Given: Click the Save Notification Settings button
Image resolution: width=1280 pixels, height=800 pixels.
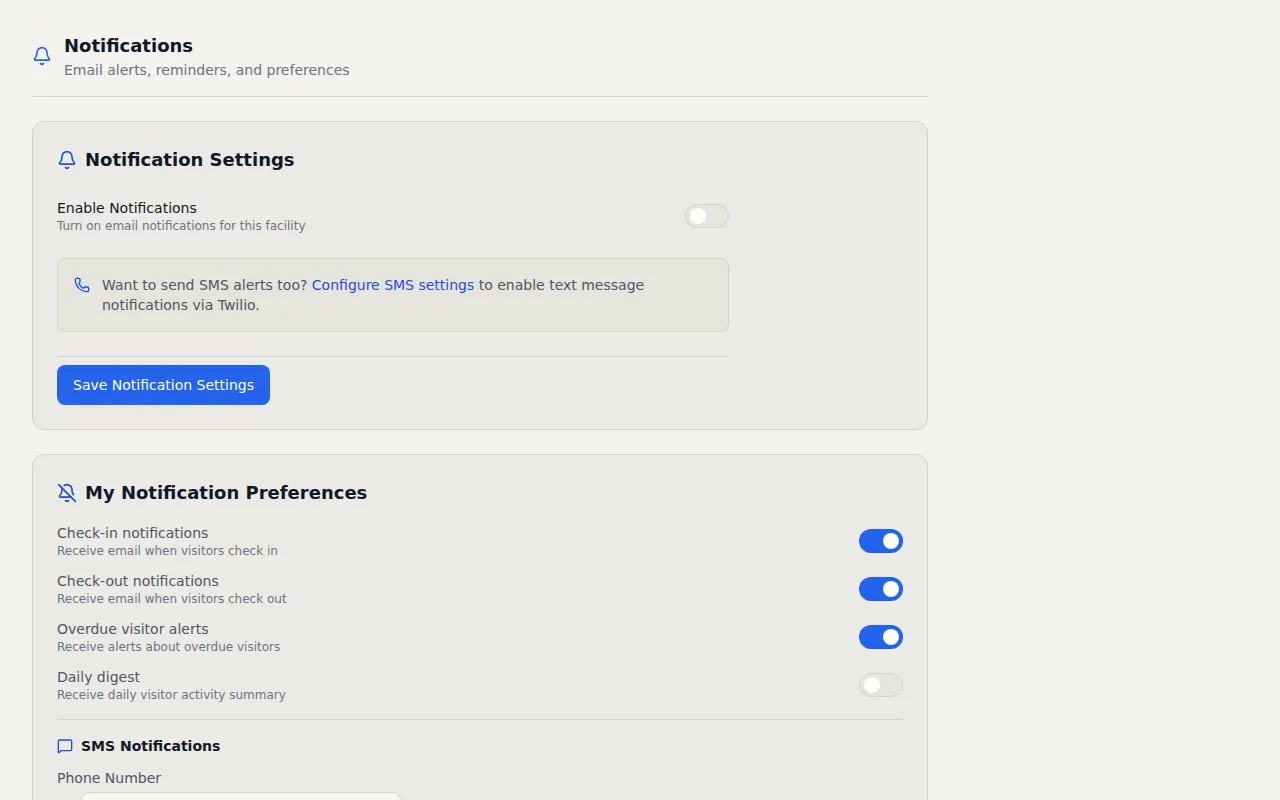Looking at the screenshot, I should pos(163,385).
